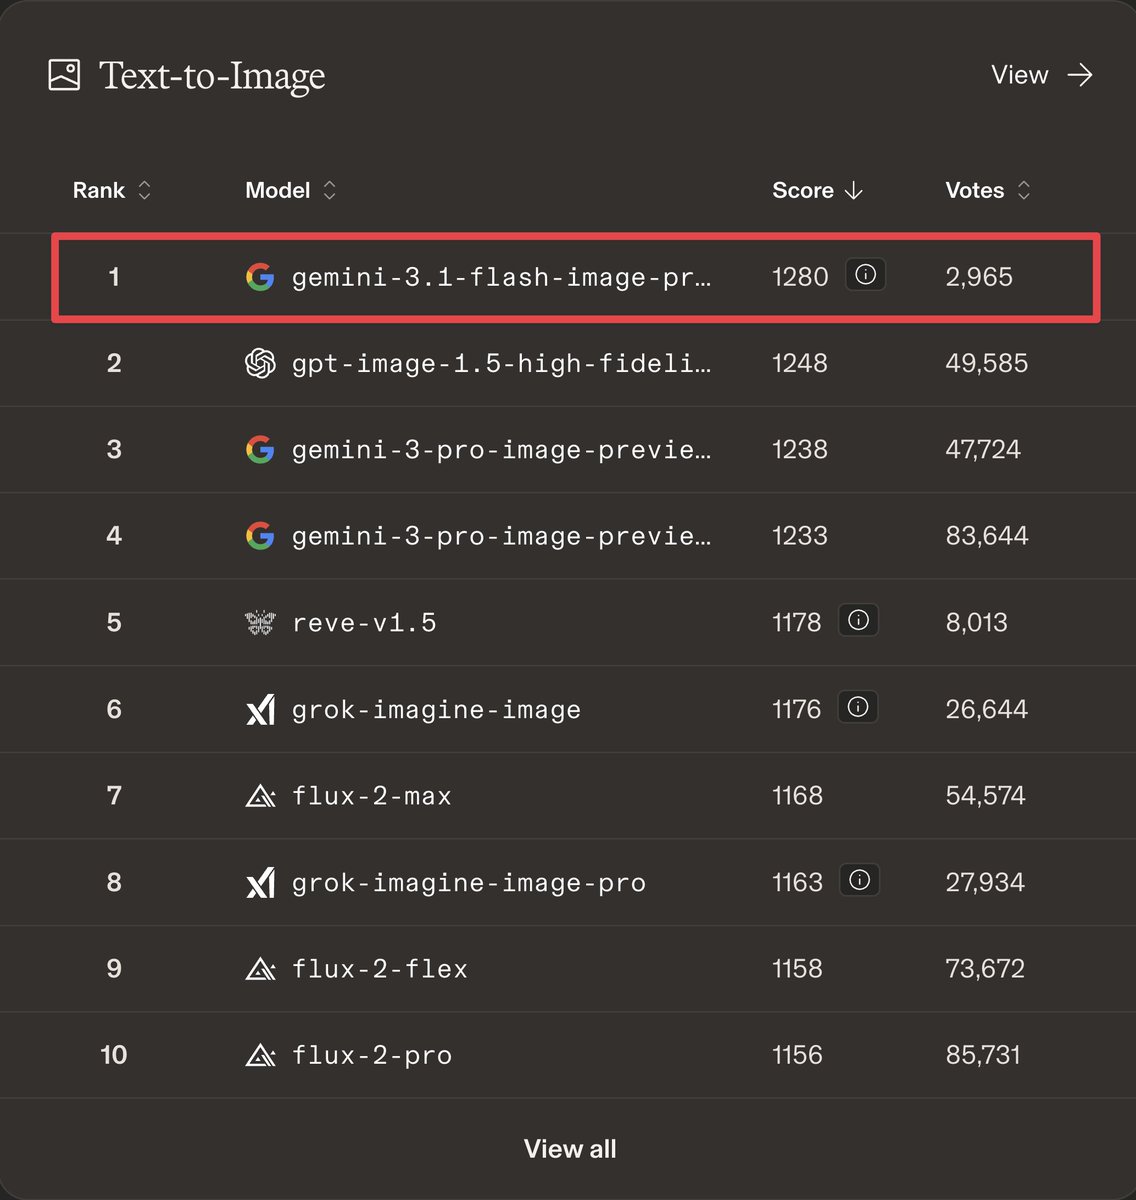Click the votes value 27,934
Viewport: 1136px width, 1200px height.
click(x=985, y=882)
